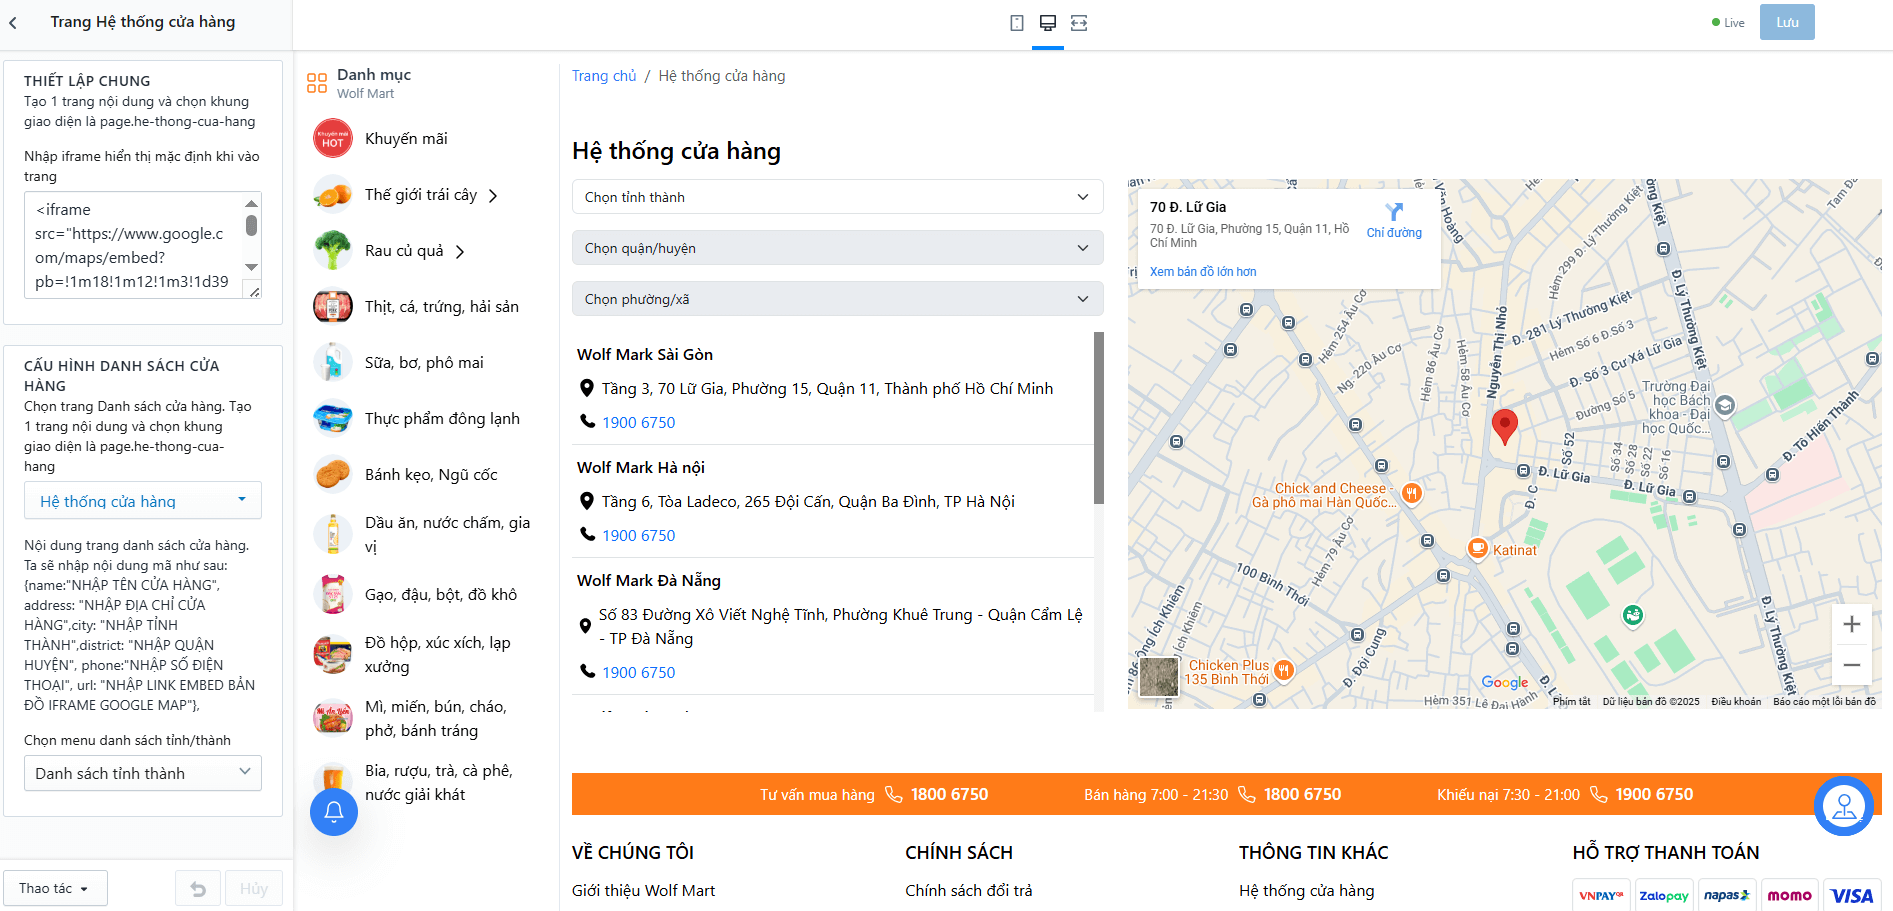The width and height of the screenshot is (1893, 911).
Task: Open the Chọn tỉnh thành dropdown
Action: pos(837,197)
